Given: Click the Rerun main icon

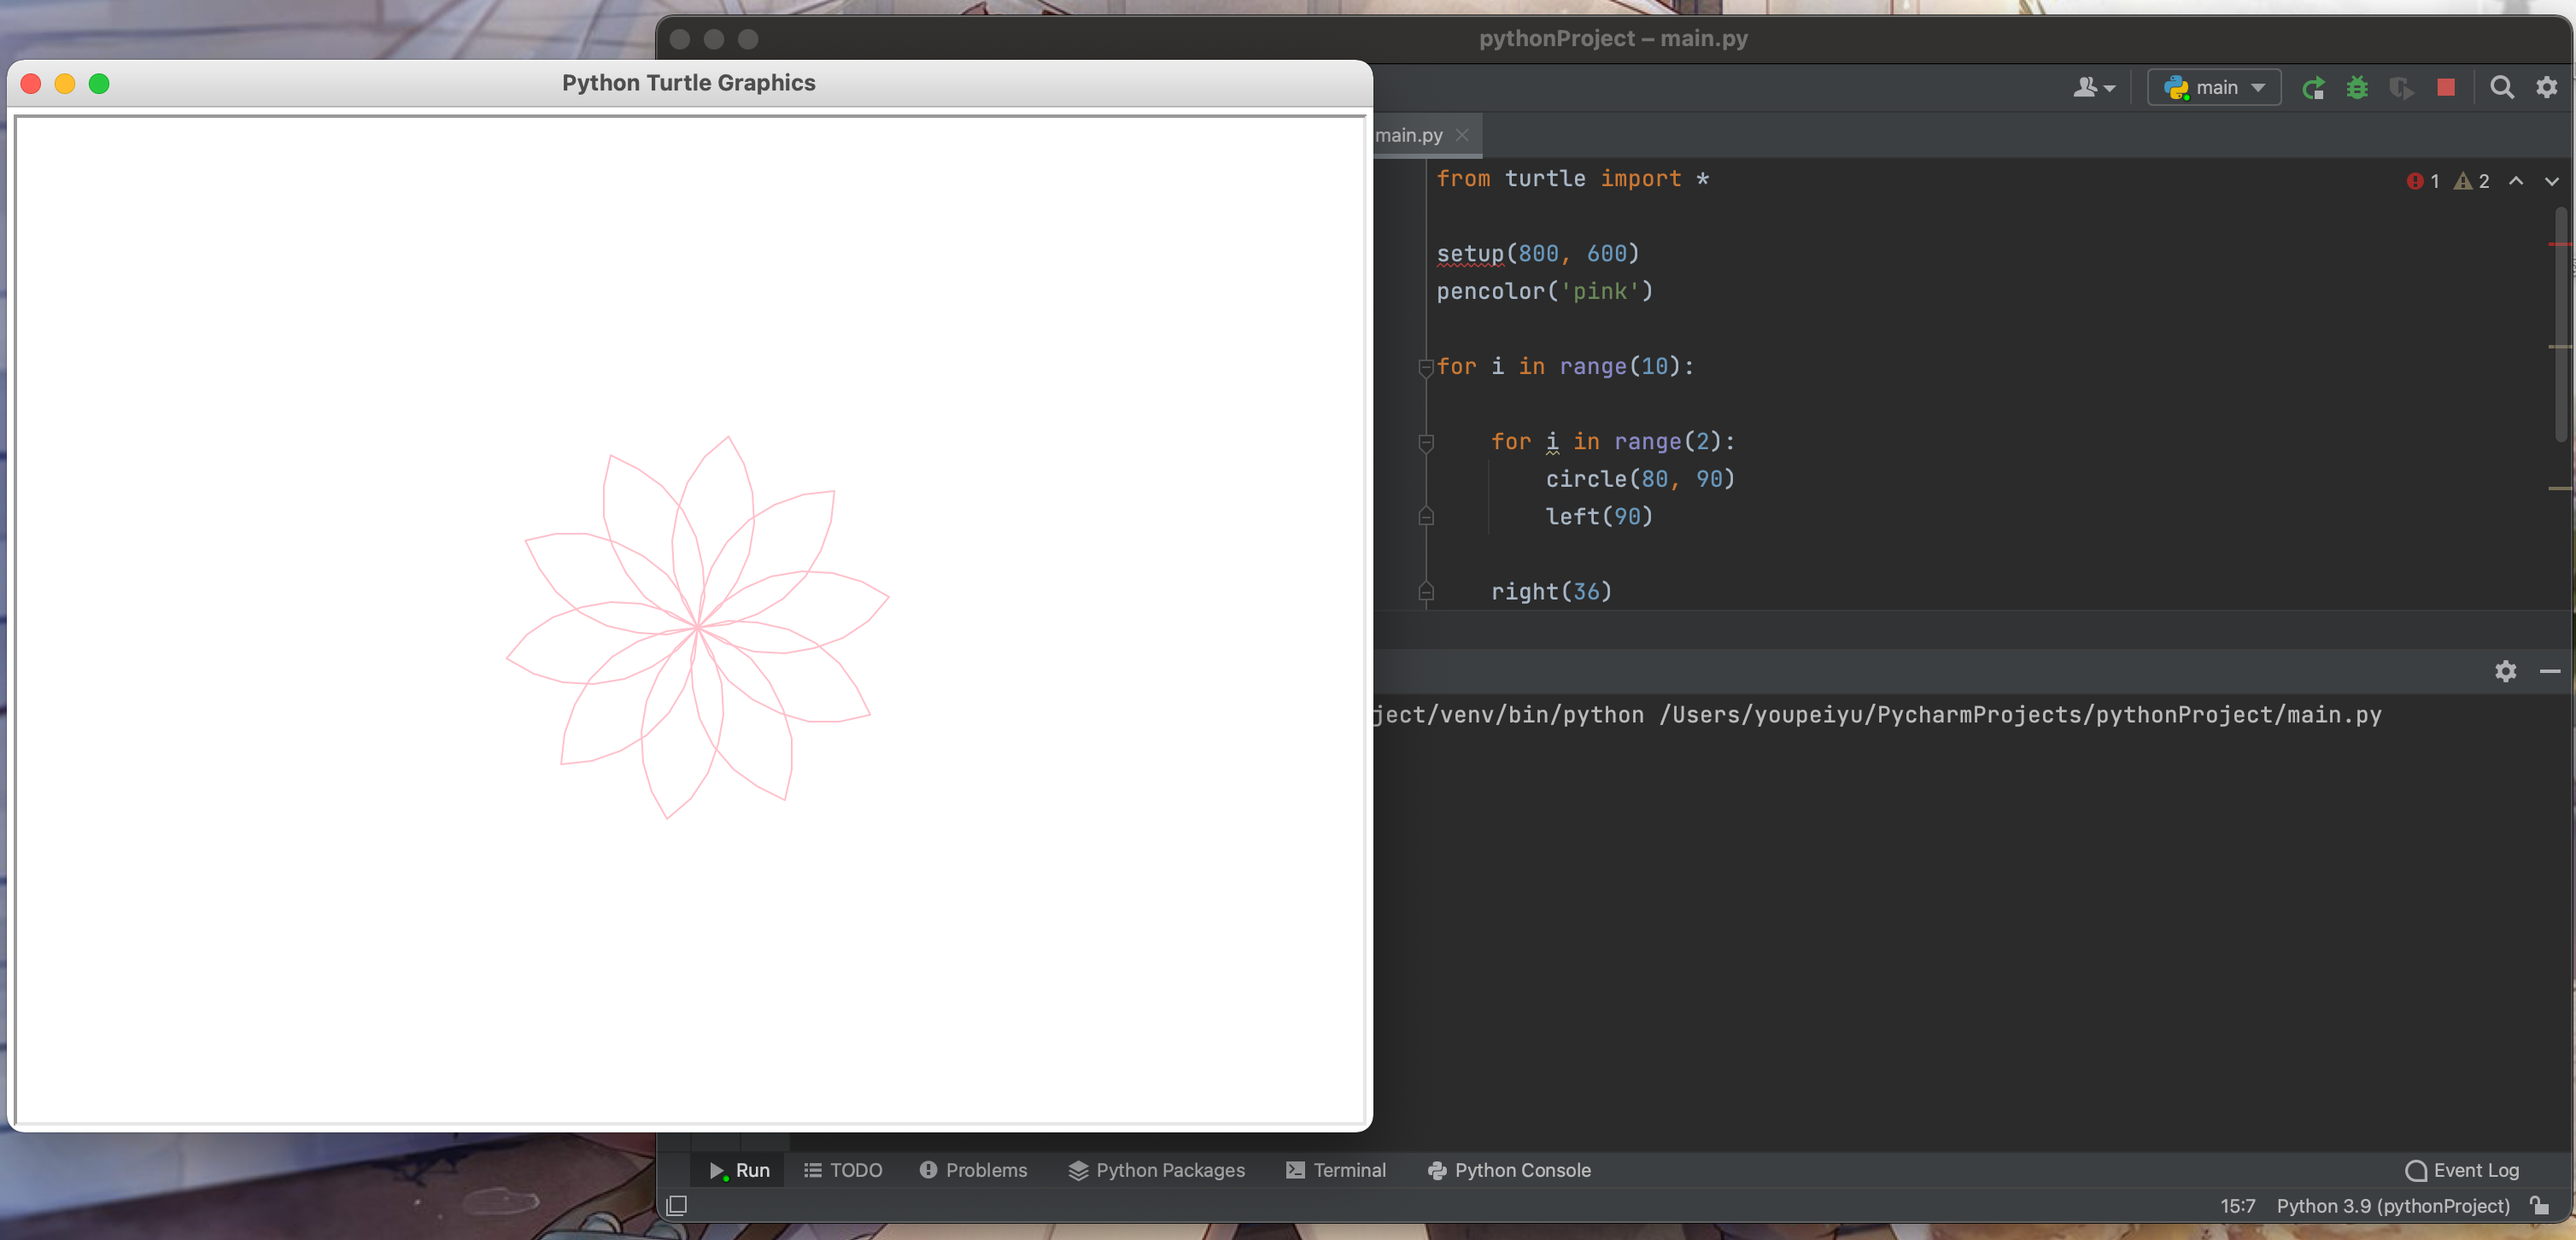Looking at the screenshot, I should coord(2312,88).
